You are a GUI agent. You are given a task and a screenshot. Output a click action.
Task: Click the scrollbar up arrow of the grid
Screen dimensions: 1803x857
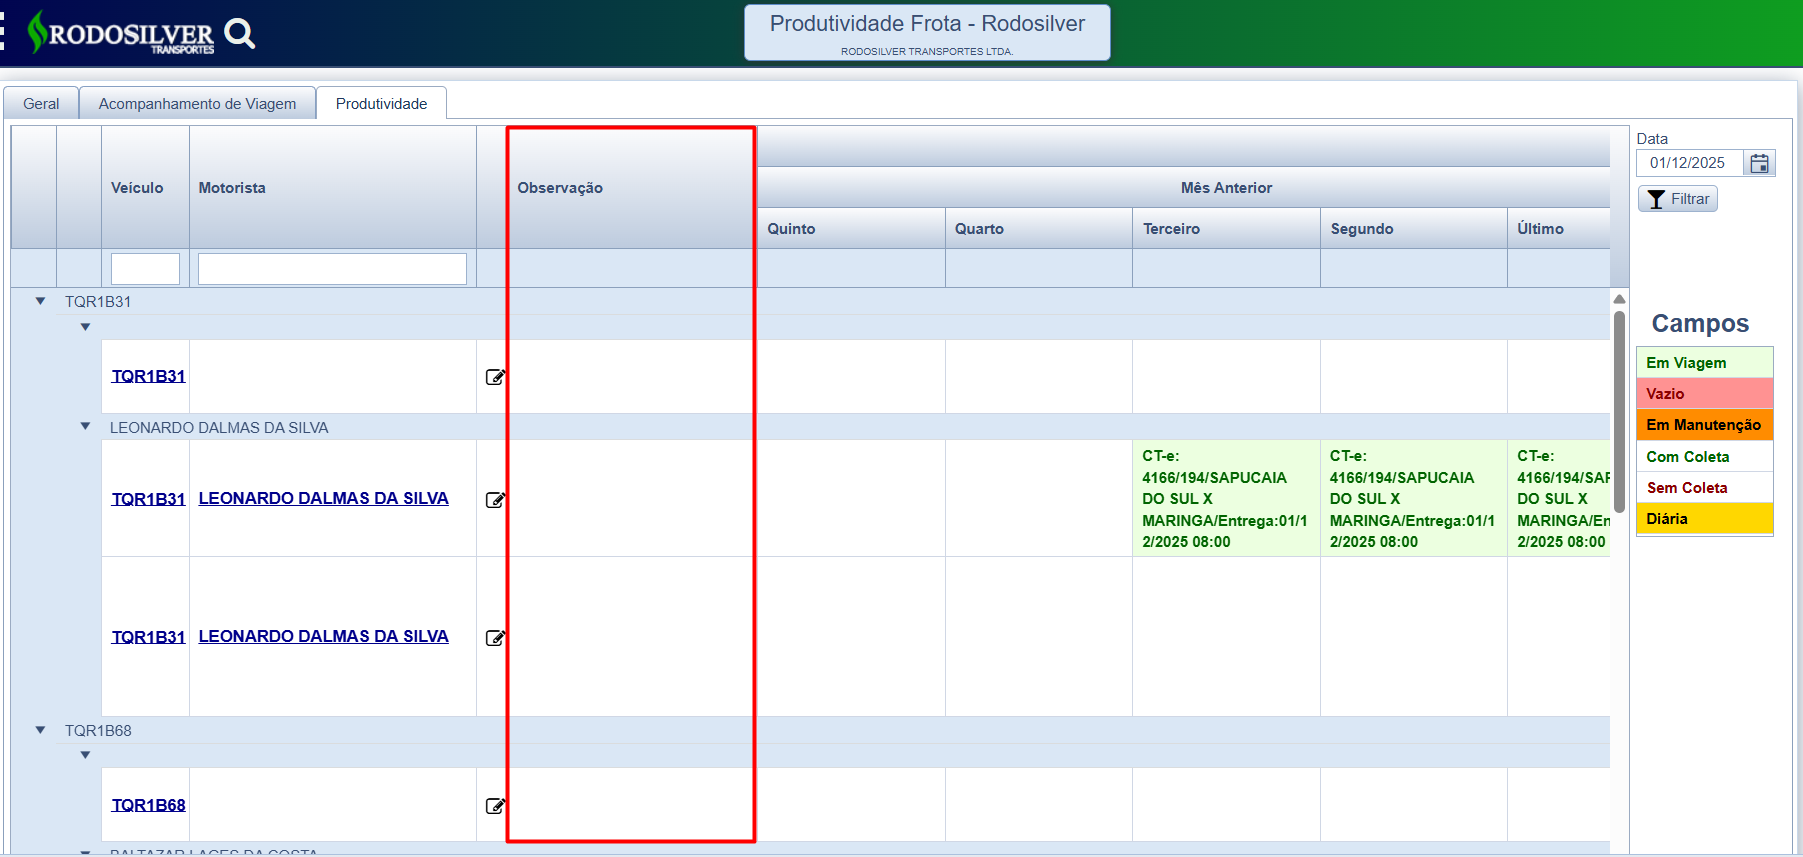pyautogui.click(x=1619, y=299)
